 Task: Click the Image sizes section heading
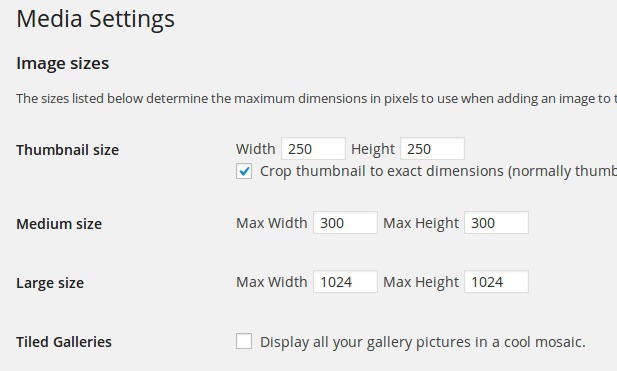[63, 63]
